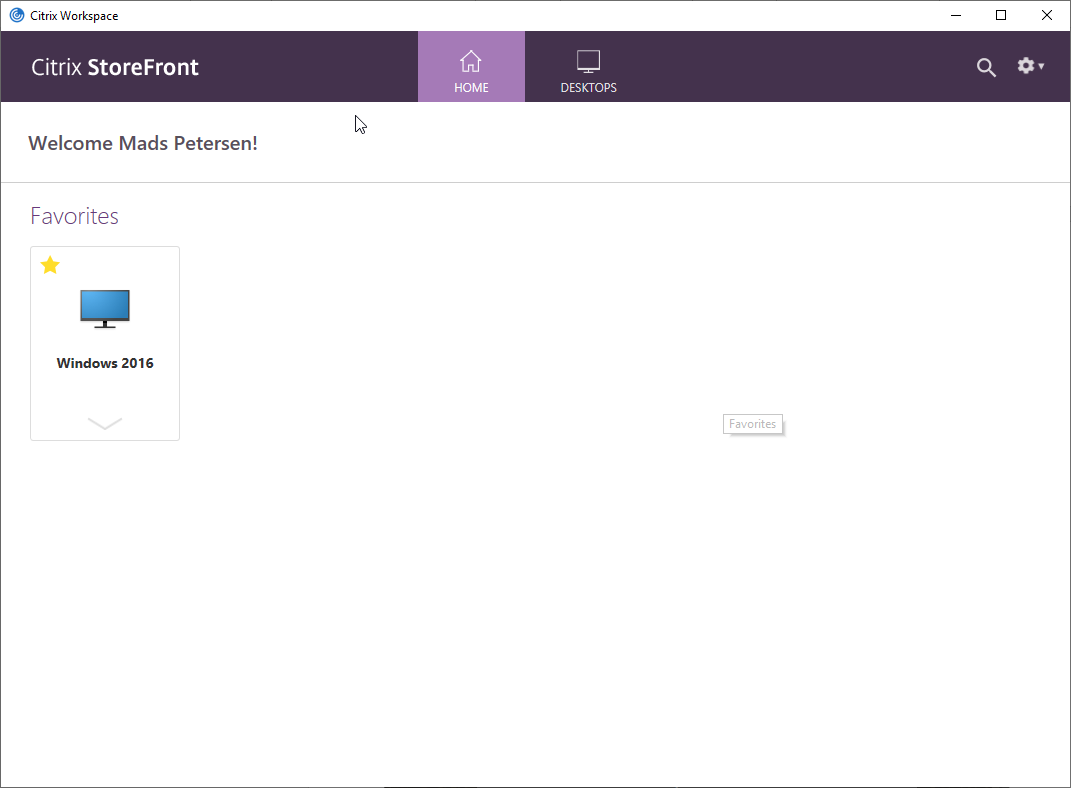This screenshot has width=1071, height=788.
Task: Close the Citrix Workspace window
Action: pos(1046,15)
